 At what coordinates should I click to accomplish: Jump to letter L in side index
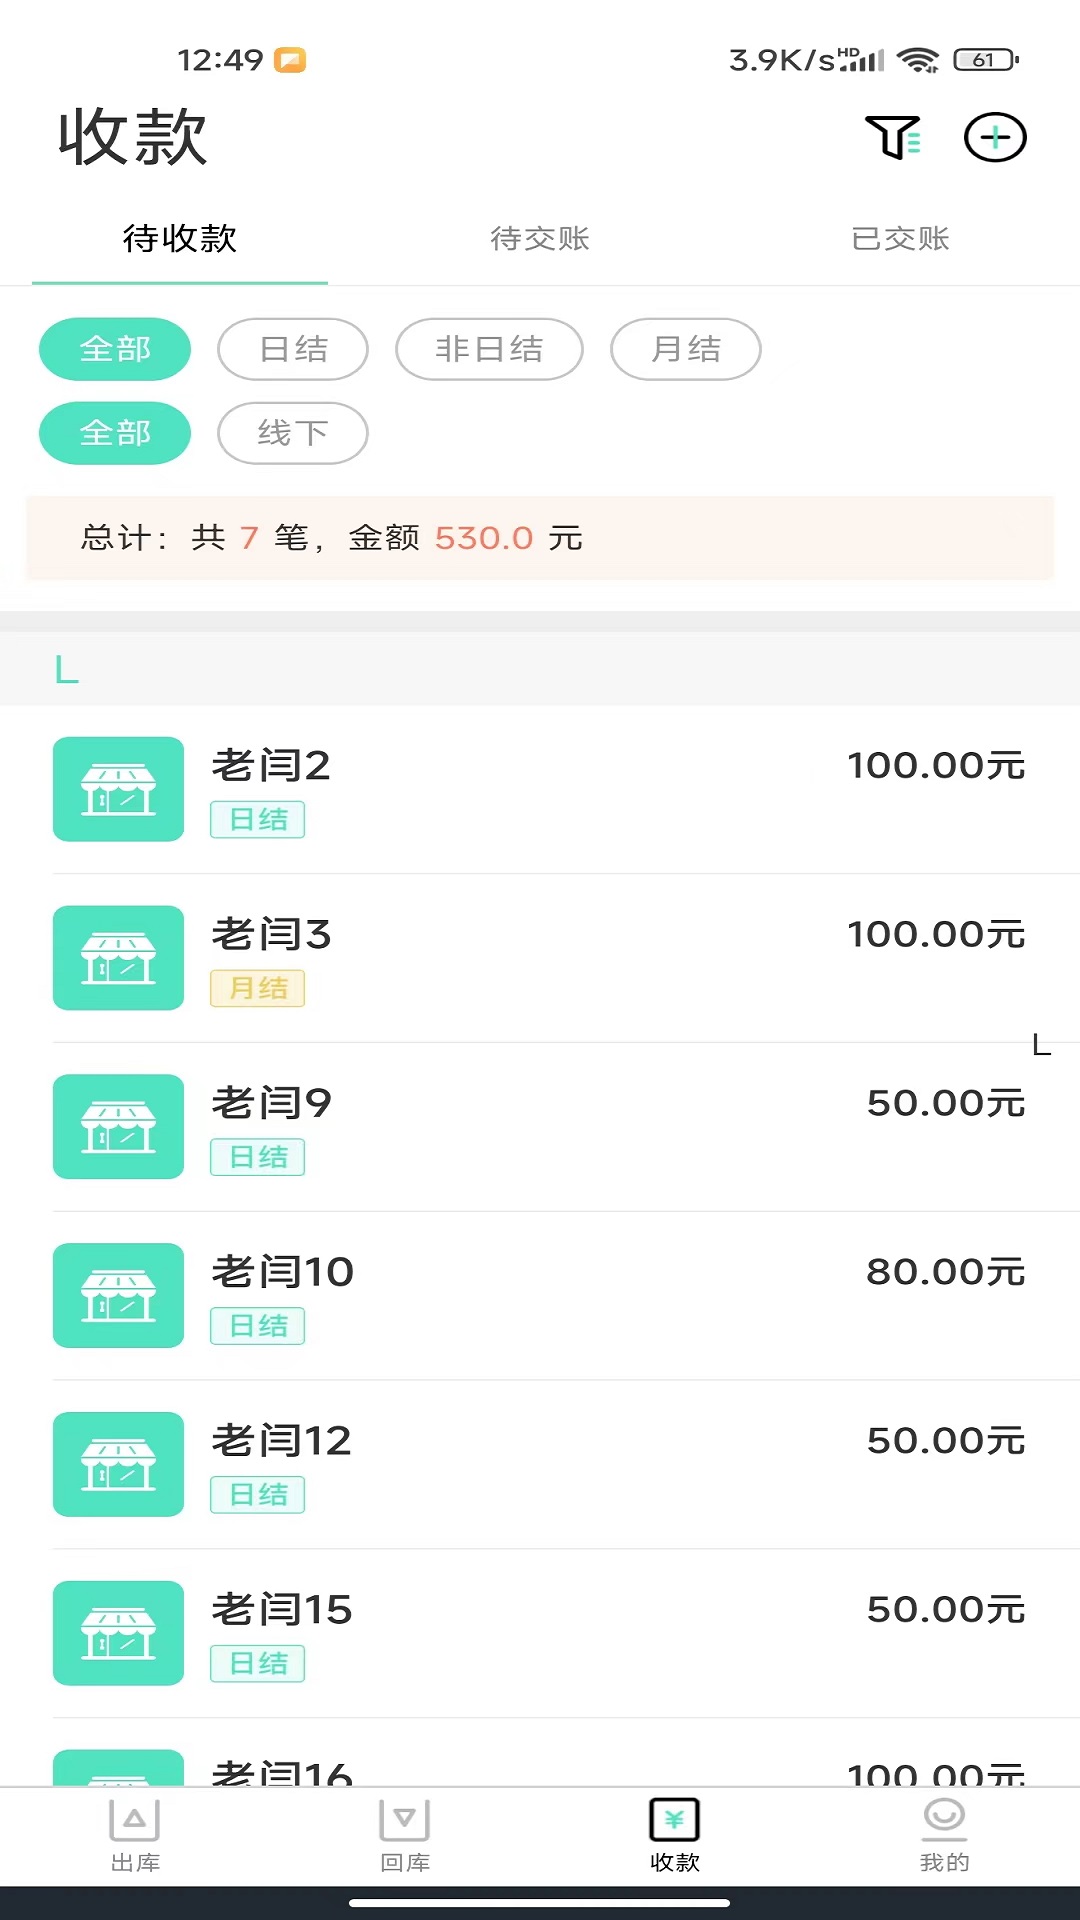pyautogui.click(x=1041, y=1046)
